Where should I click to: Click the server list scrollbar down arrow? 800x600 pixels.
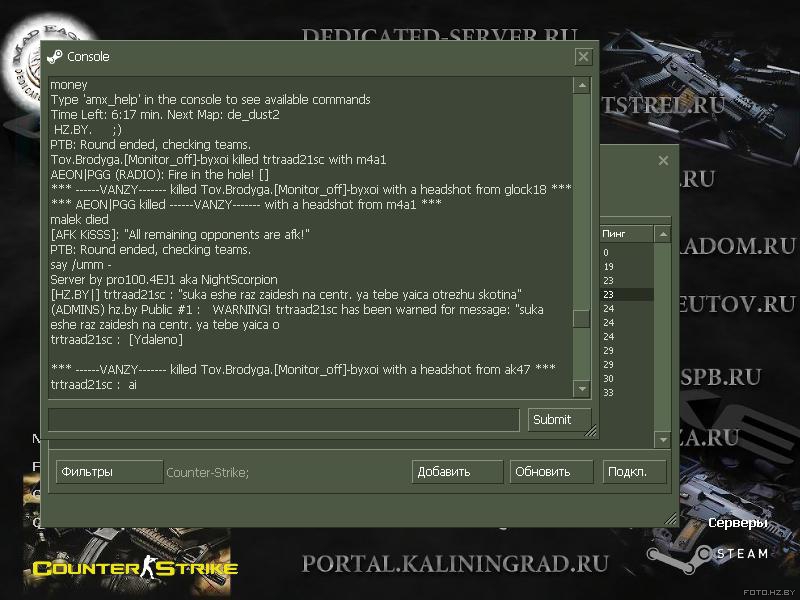(663, 439)
